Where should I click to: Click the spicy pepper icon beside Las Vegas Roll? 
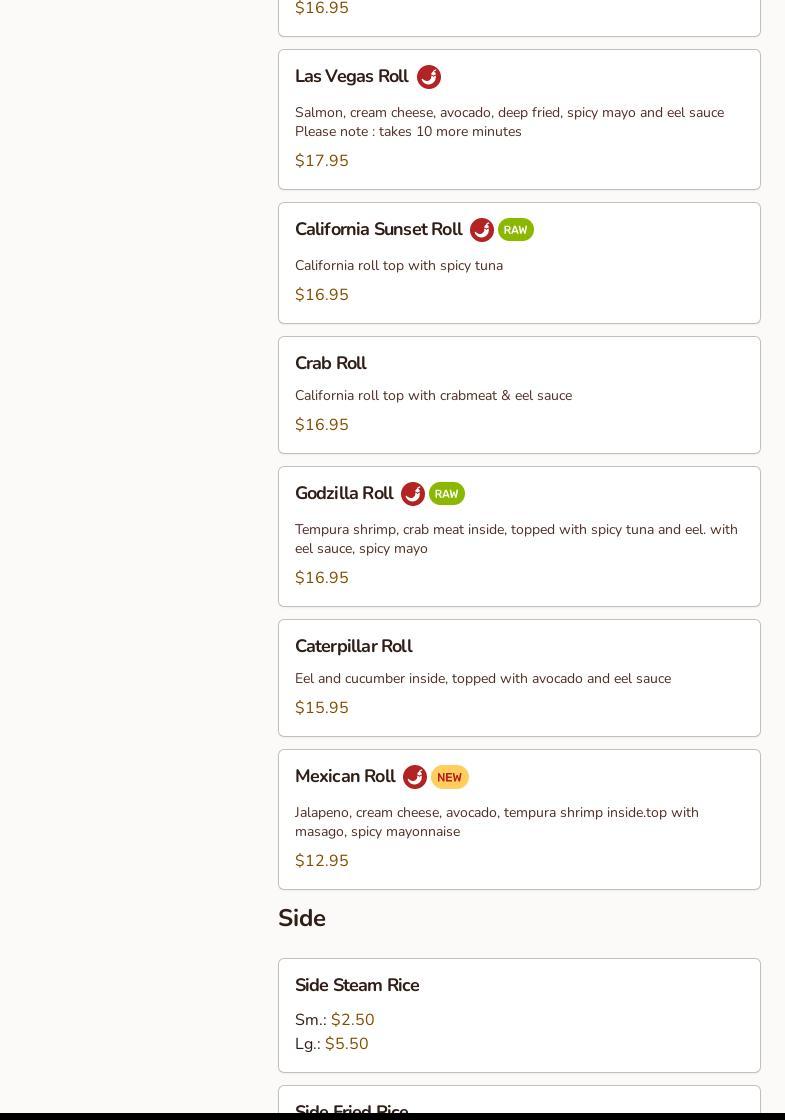pyautogui.click(x=428, y=77)
